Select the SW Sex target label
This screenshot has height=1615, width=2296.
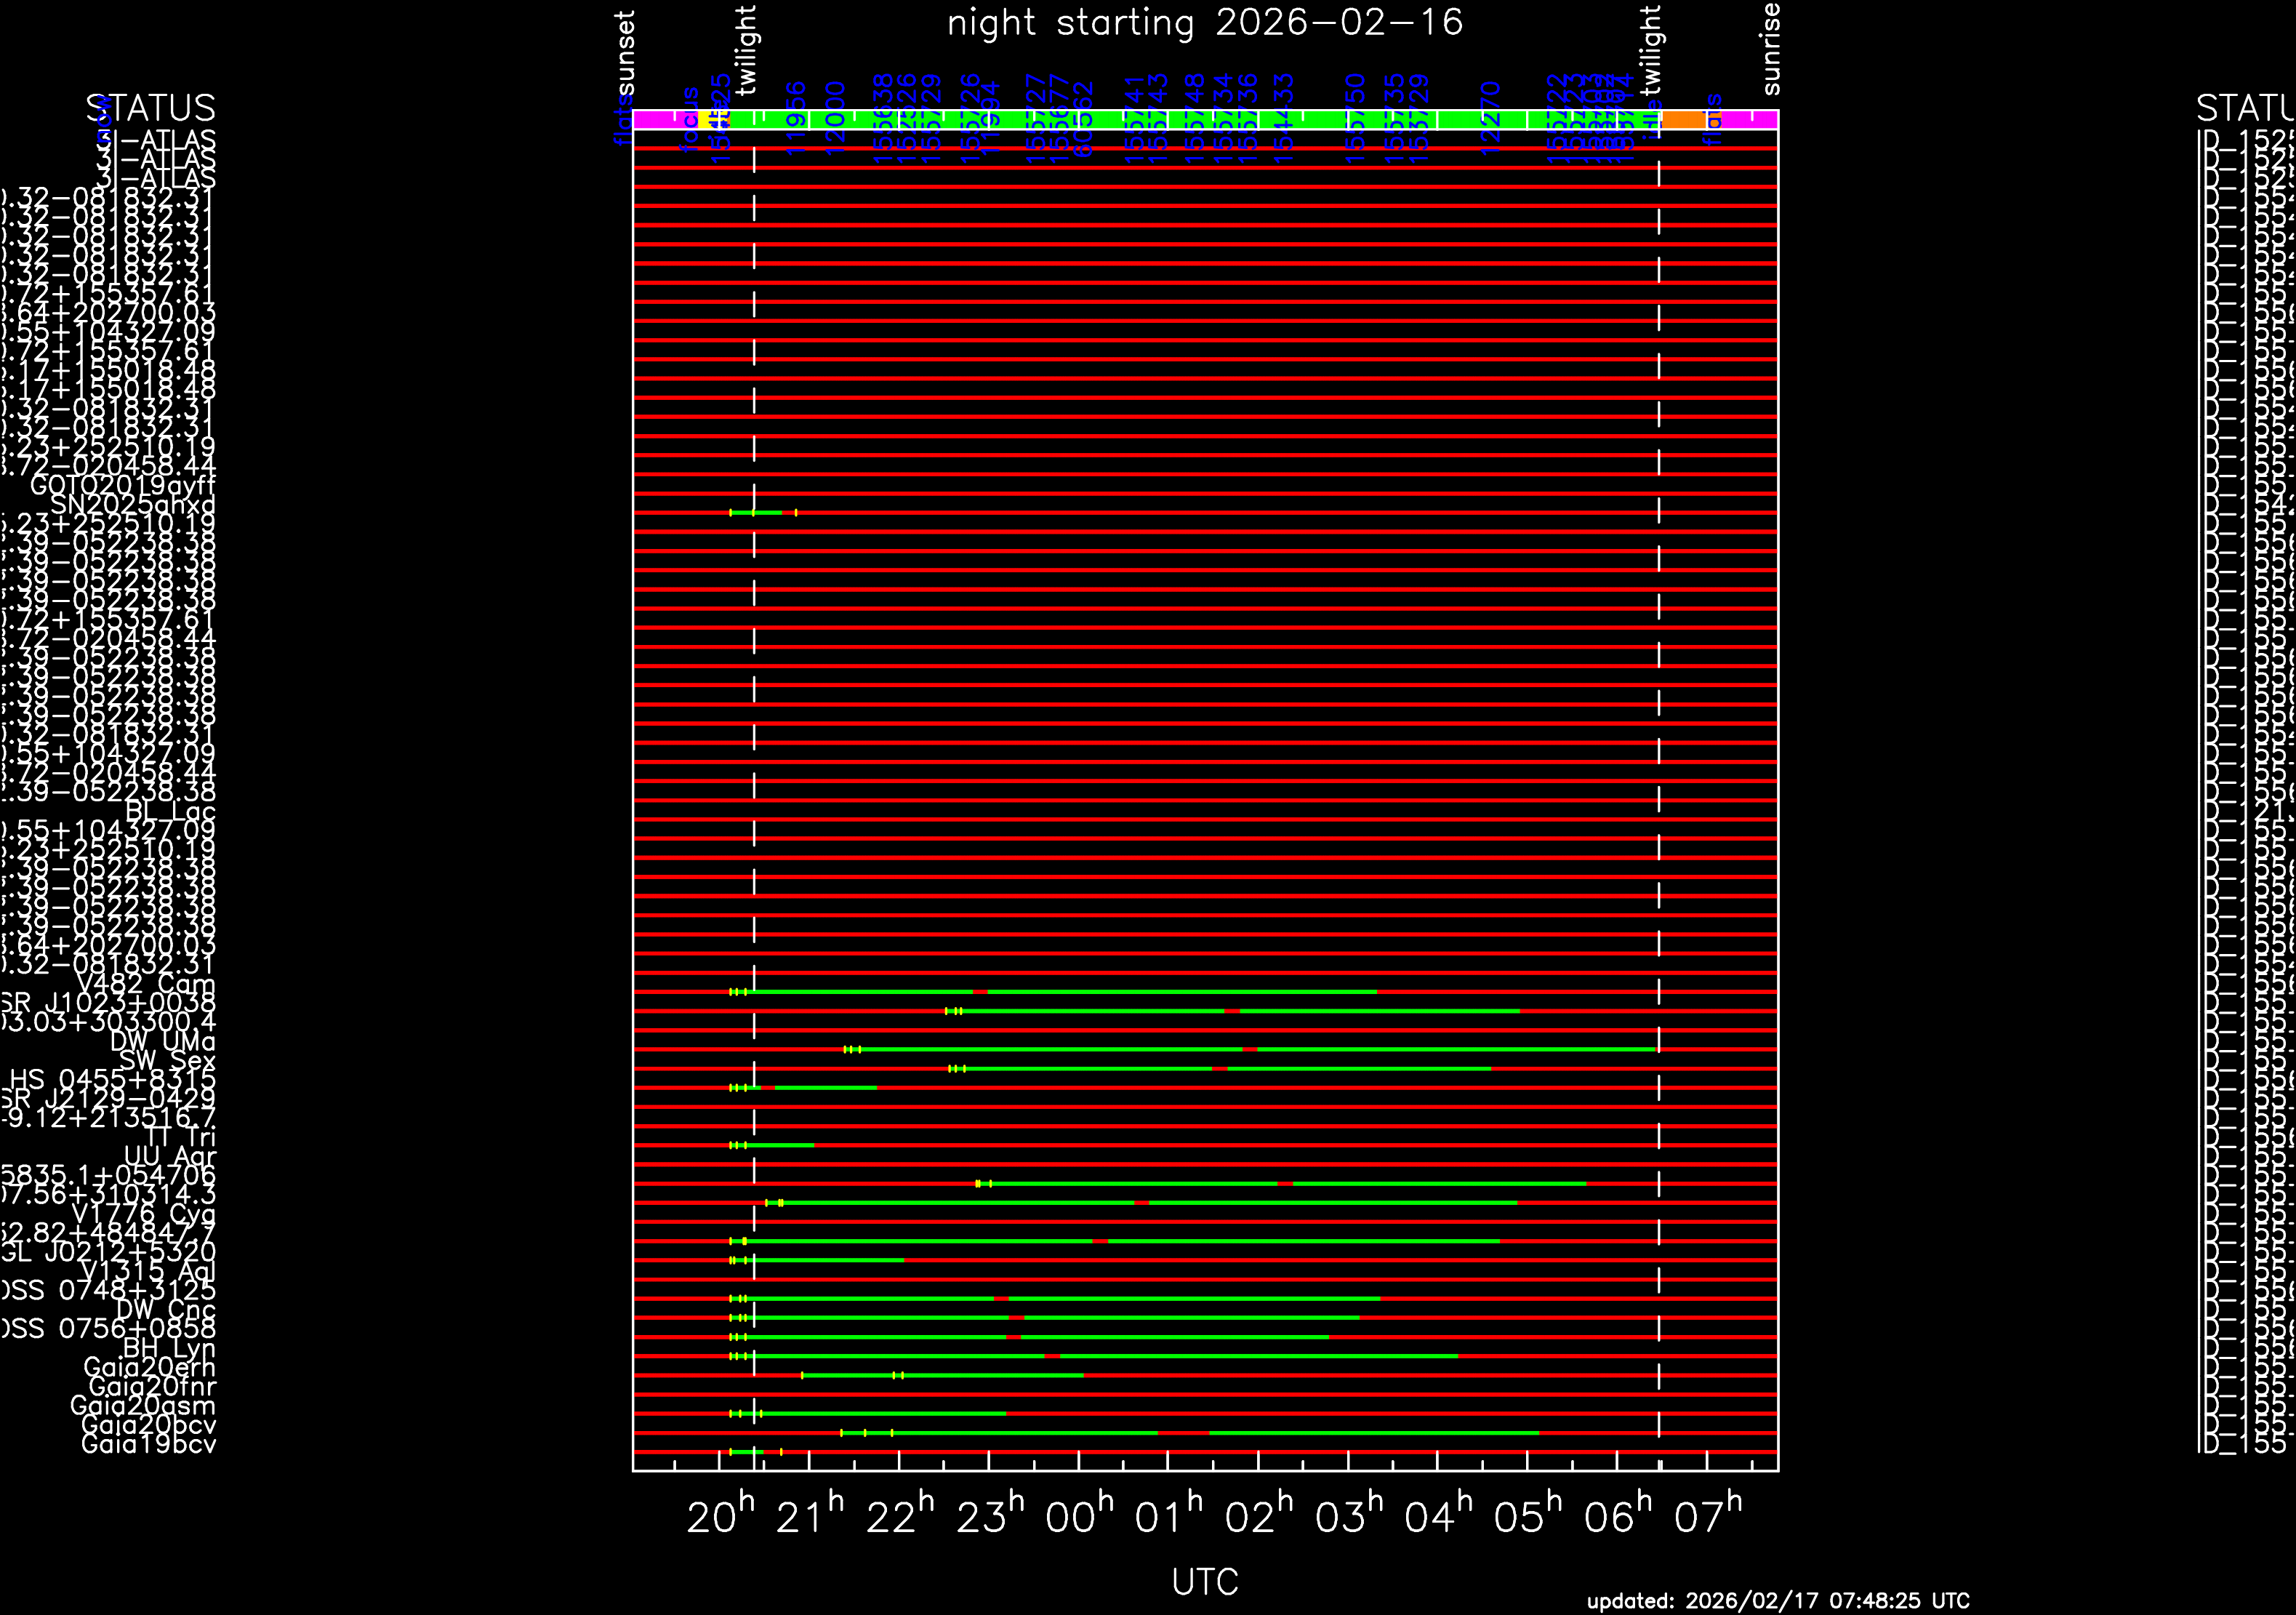[x=167, y=1061]
